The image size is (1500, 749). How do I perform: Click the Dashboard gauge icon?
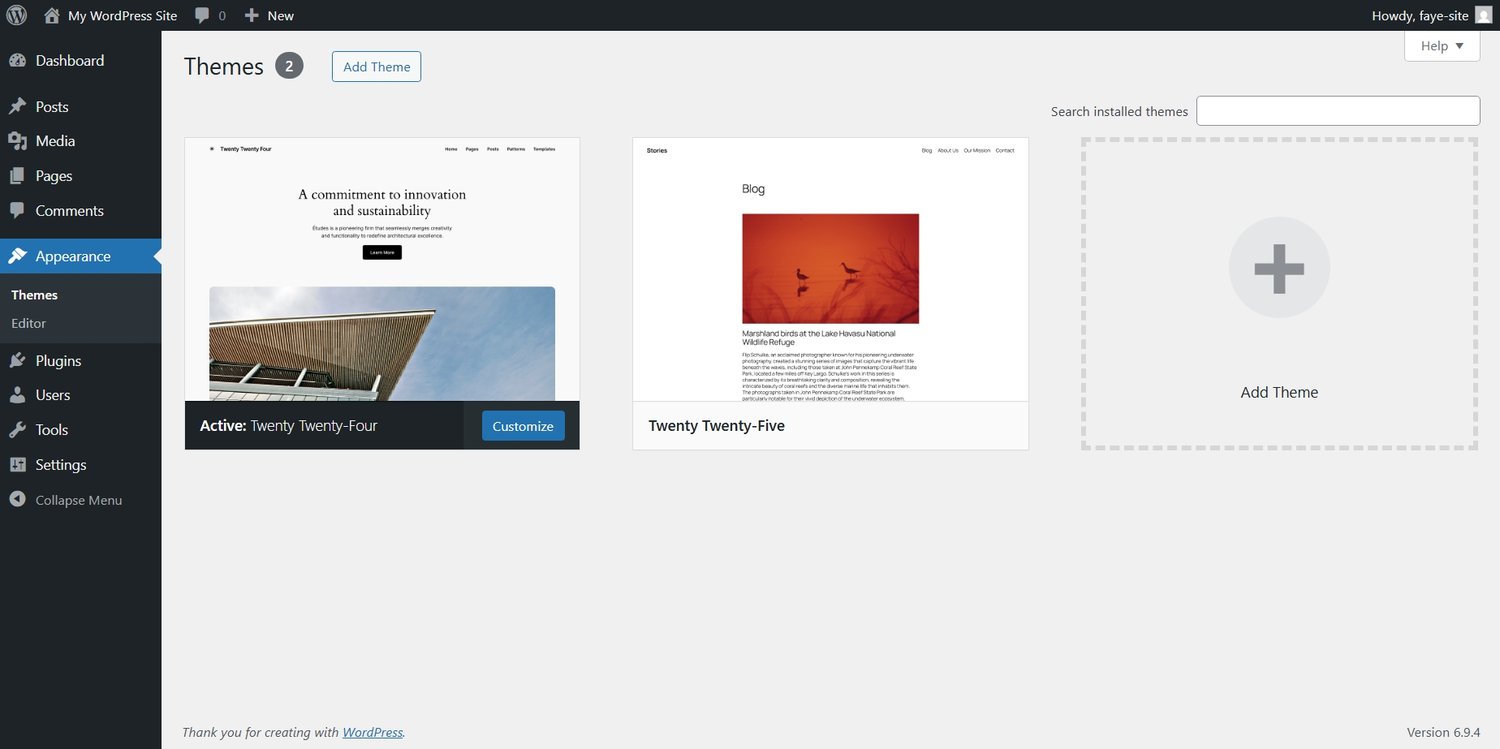tap(17, 61)
